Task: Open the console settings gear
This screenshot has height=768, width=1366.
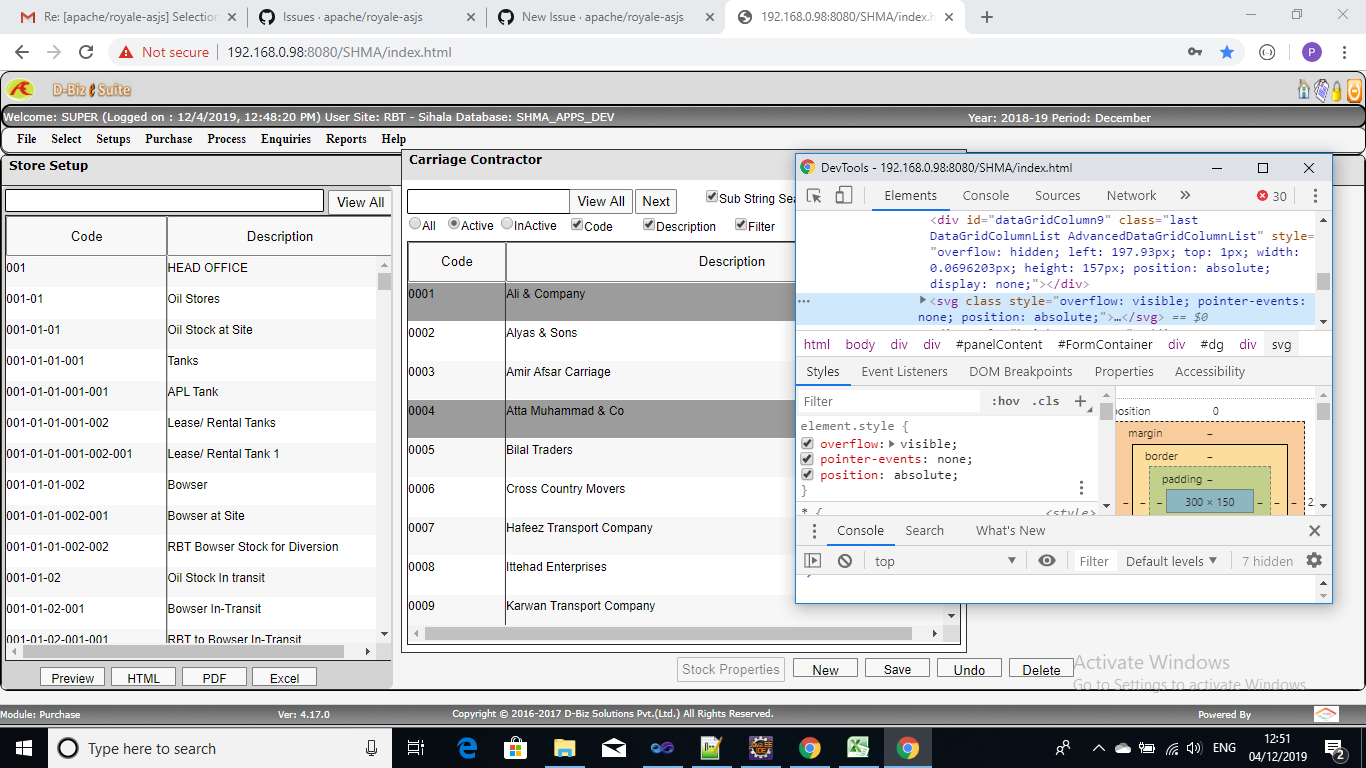Action: [1314, 561]
